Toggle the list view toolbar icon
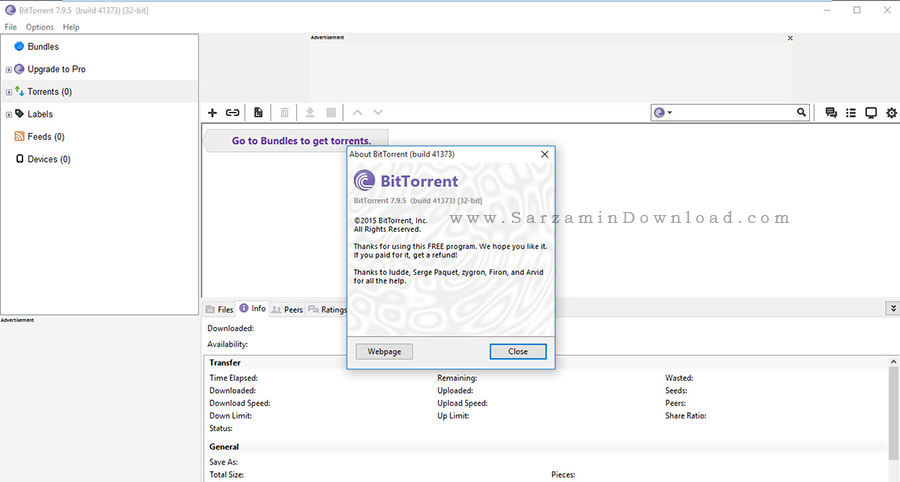Viewport: 900px width, 482px height. [x=851, y=112]
